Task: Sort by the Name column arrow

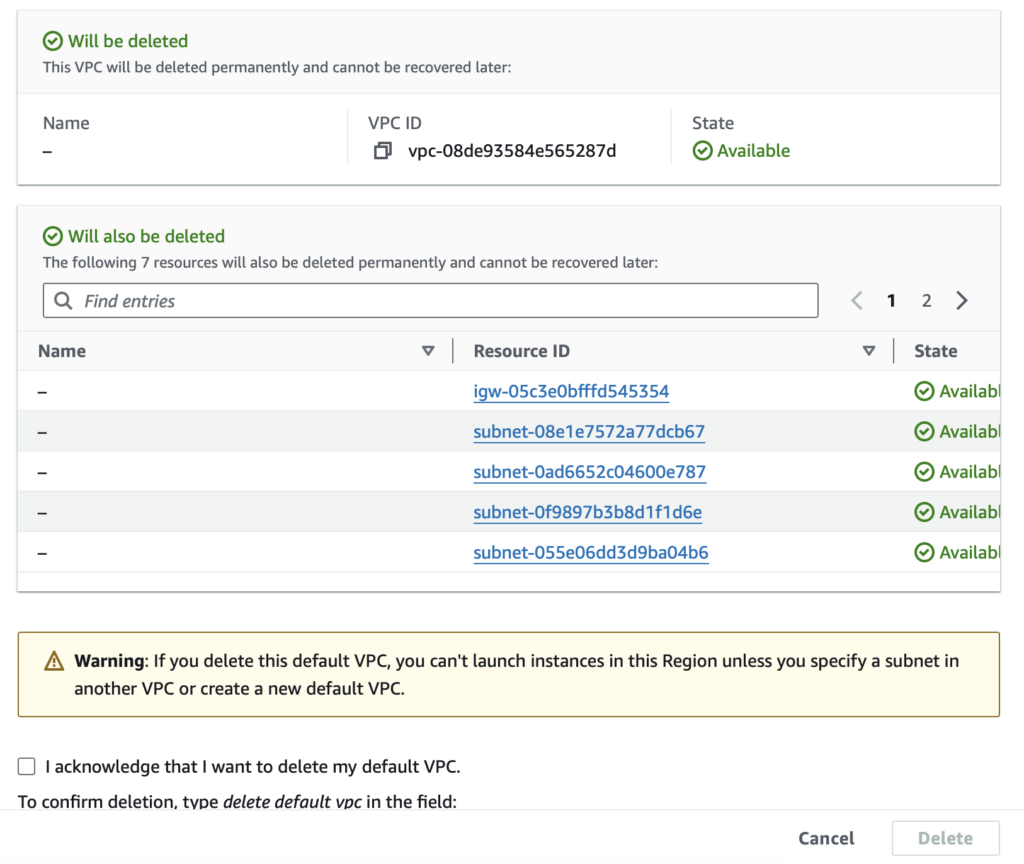Action: point(428,351)
